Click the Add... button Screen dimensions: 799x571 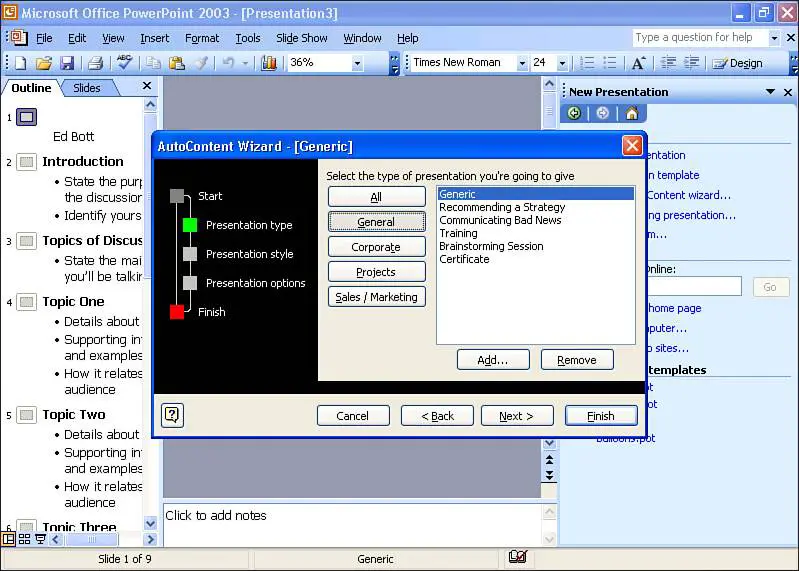pyautogui.click(x=493, y=360)
